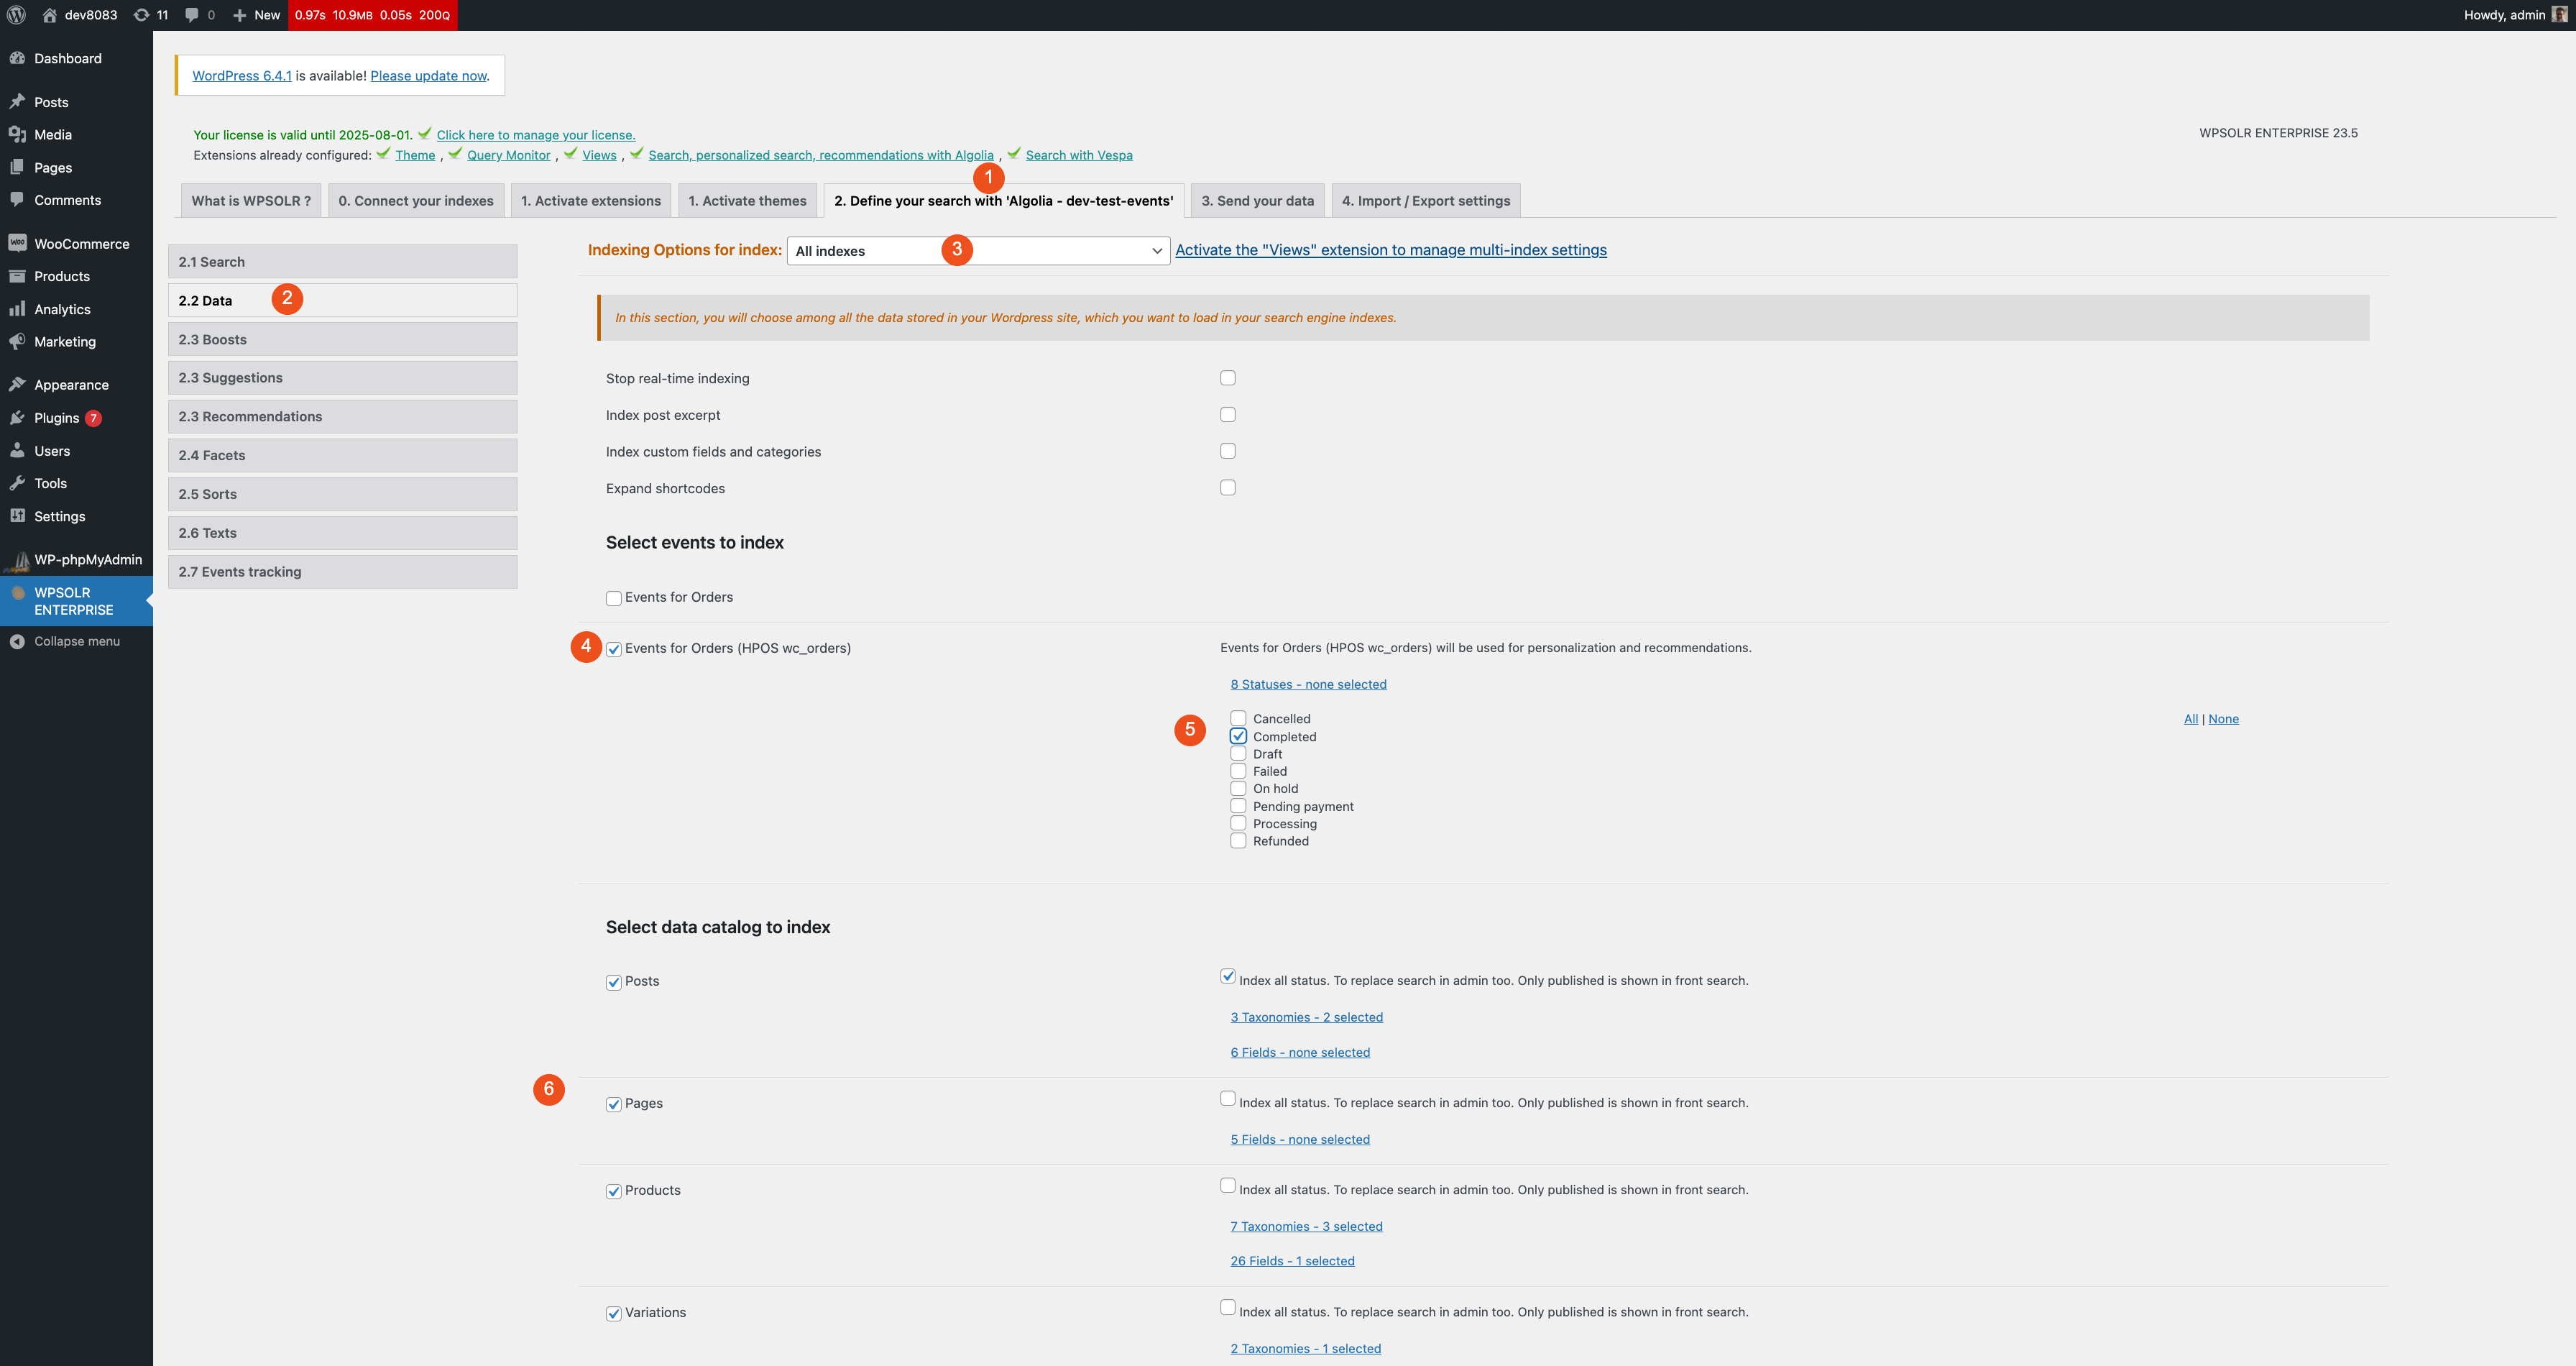The height and width of the screenshot is (1366, 2576).
Task: Click the Collapse menu arrow icon
Action: 17,641
